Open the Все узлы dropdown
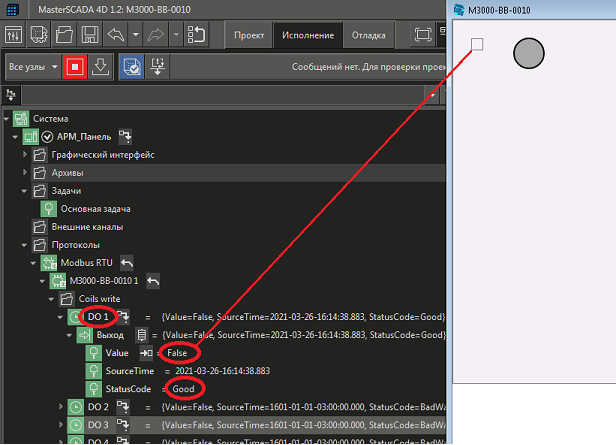This screenshot has width=616, height=445. [x=30, y=68]
